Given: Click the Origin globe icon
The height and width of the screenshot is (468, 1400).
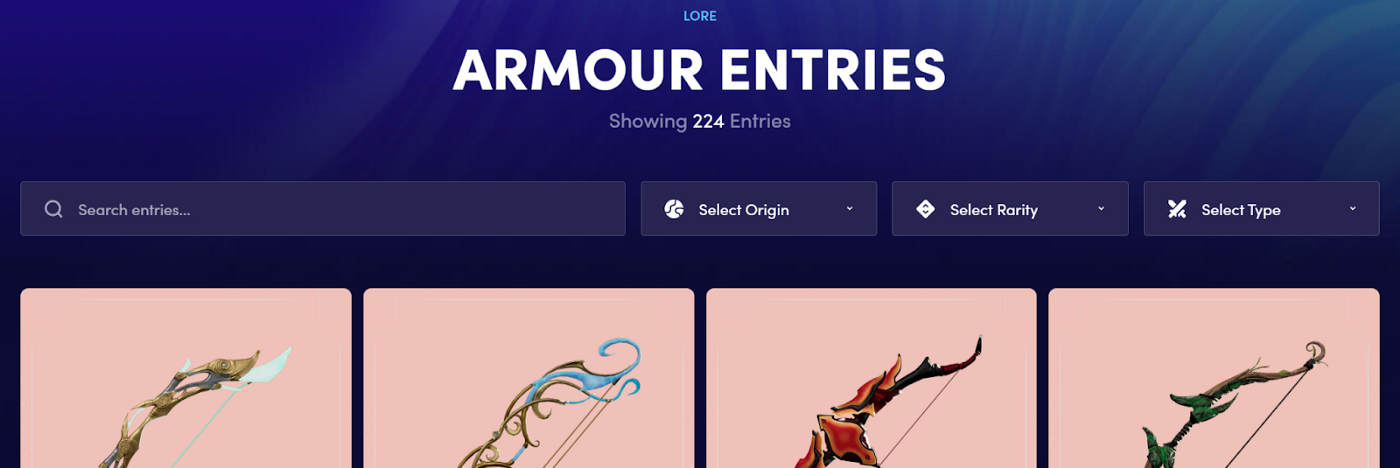Looking at the screenshot, I should click(674, 209).
